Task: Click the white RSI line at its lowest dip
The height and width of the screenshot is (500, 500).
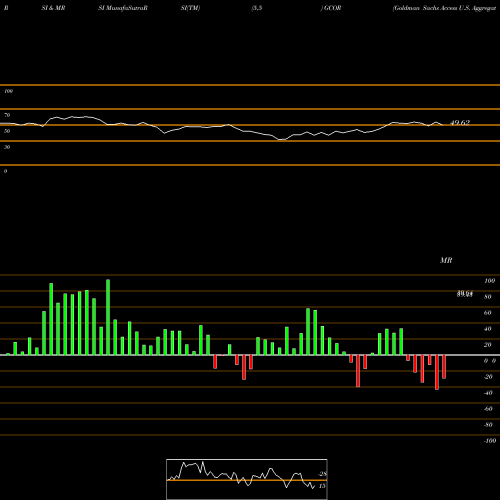Action: click(282, 140)
